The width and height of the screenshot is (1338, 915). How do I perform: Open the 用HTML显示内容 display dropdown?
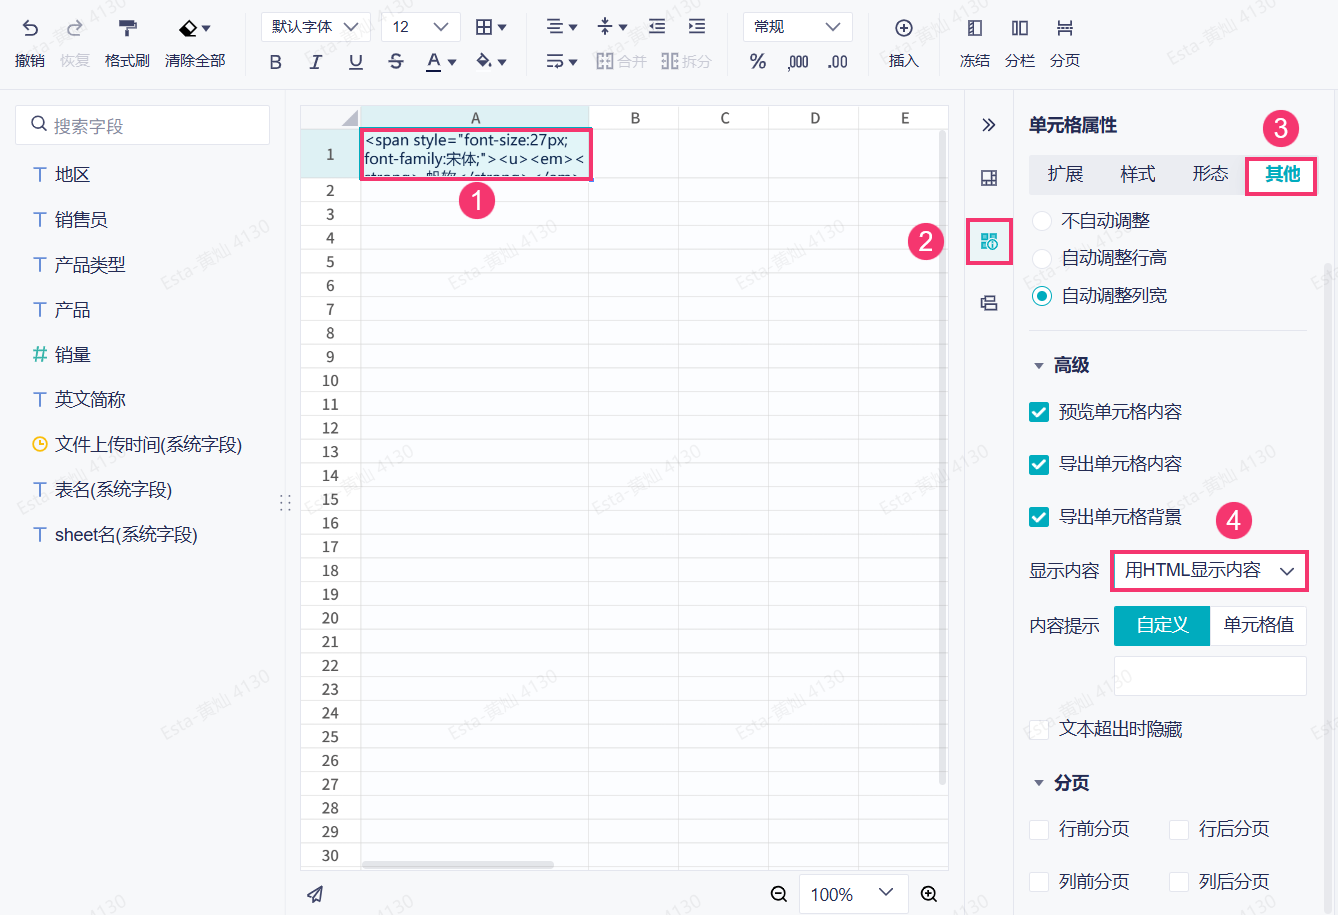[x=1210, y=570]
